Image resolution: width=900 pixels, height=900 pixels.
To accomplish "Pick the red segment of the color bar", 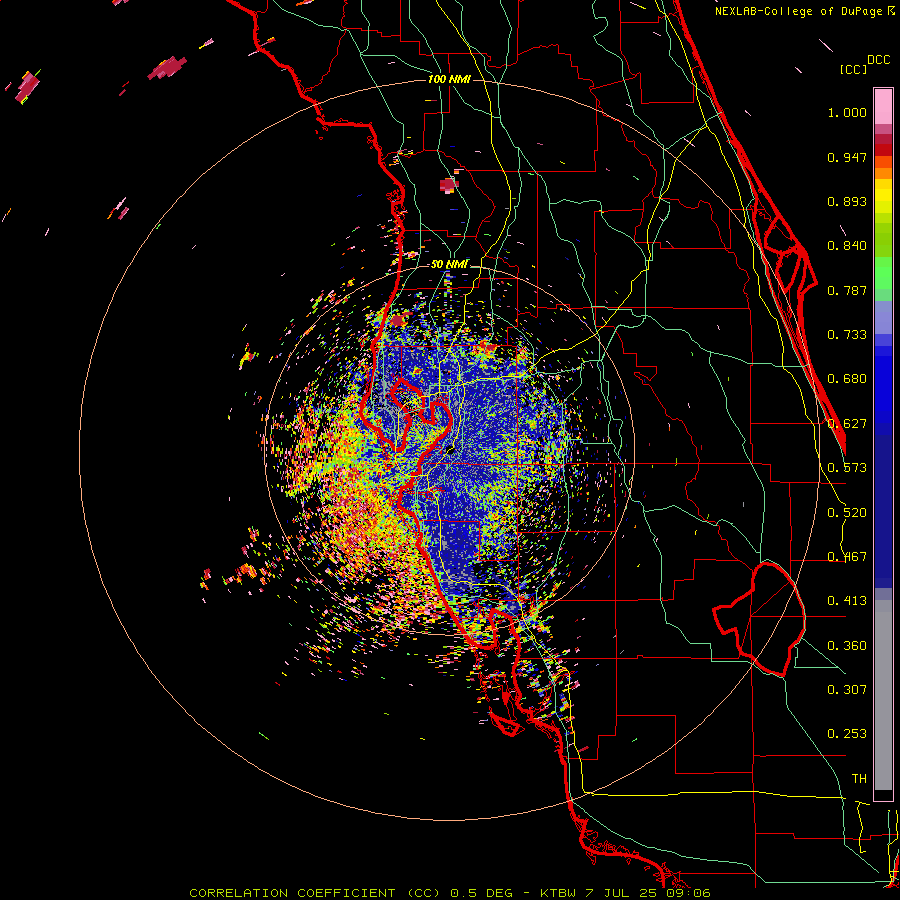I will [883, 149].
